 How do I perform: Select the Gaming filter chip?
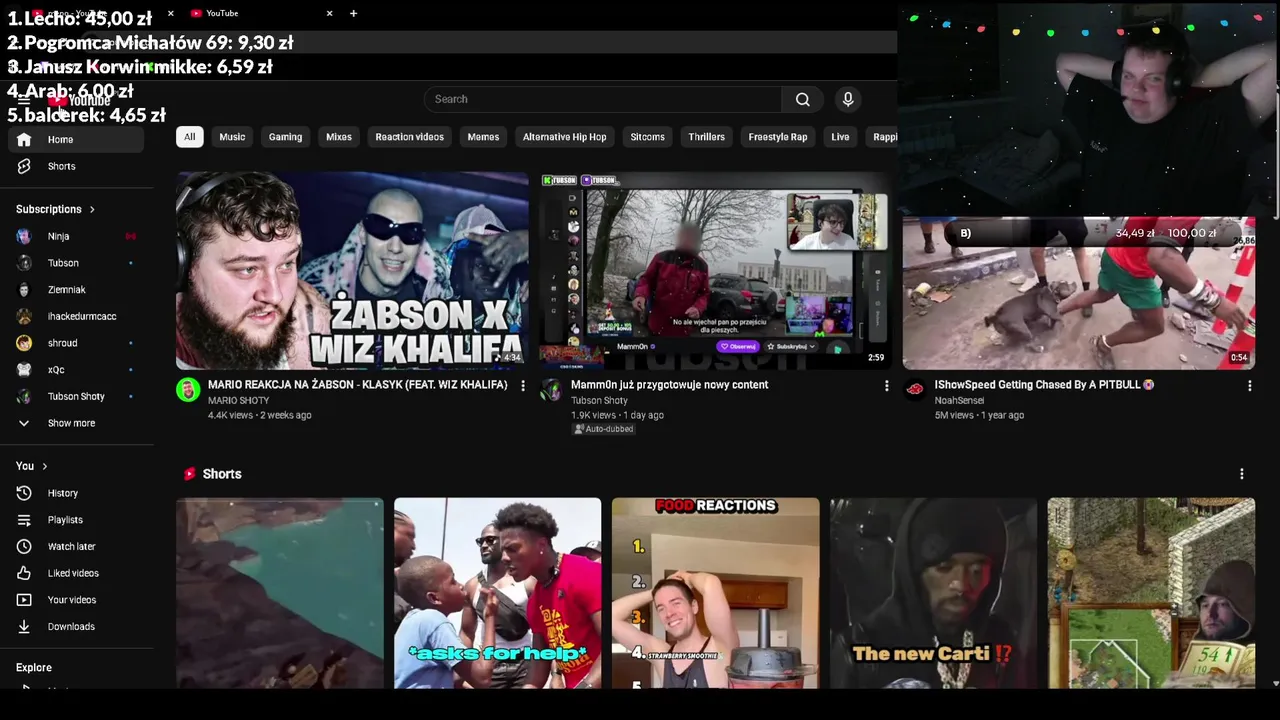click(x=285, y=137)
